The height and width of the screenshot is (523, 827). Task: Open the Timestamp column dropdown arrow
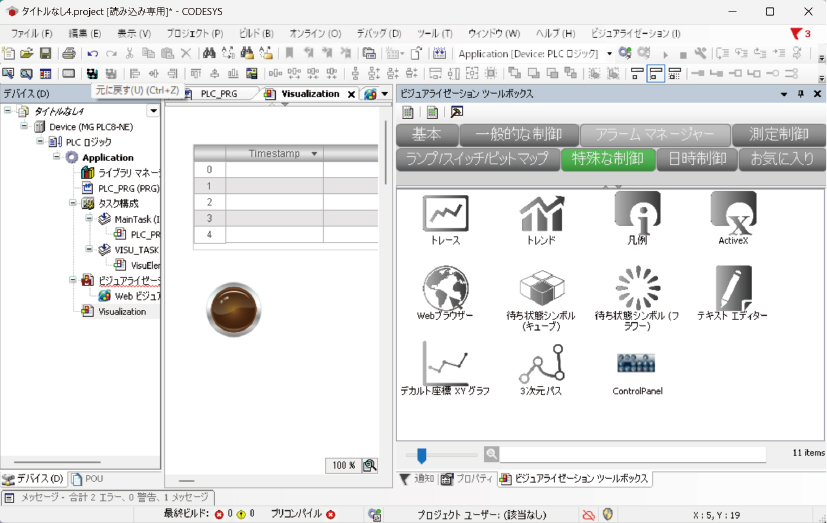(x=314, y=154)
